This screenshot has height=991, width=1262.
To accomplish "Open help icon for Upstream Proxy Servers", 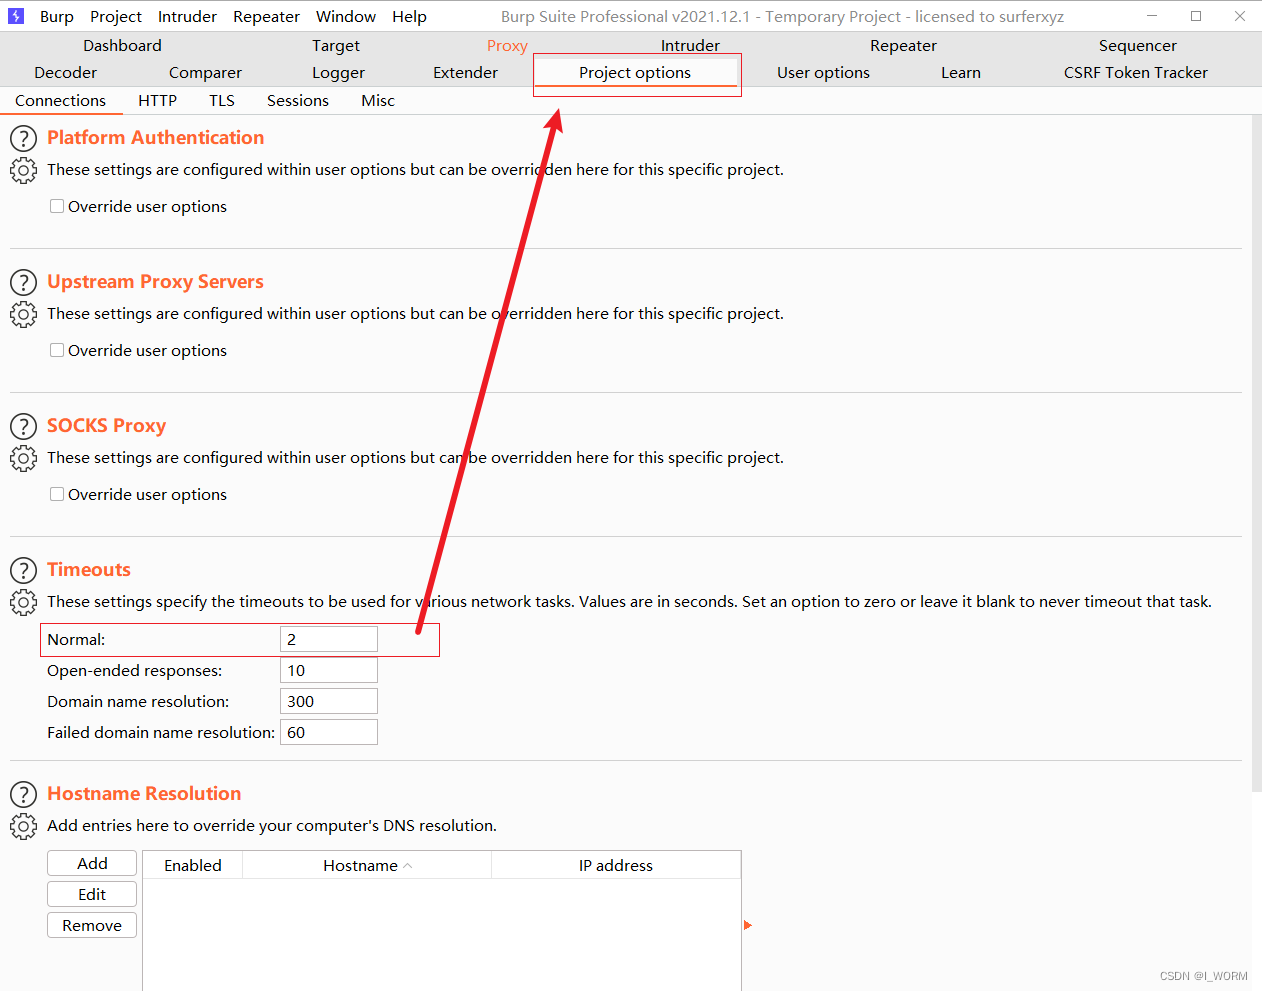I will (23, 282).
